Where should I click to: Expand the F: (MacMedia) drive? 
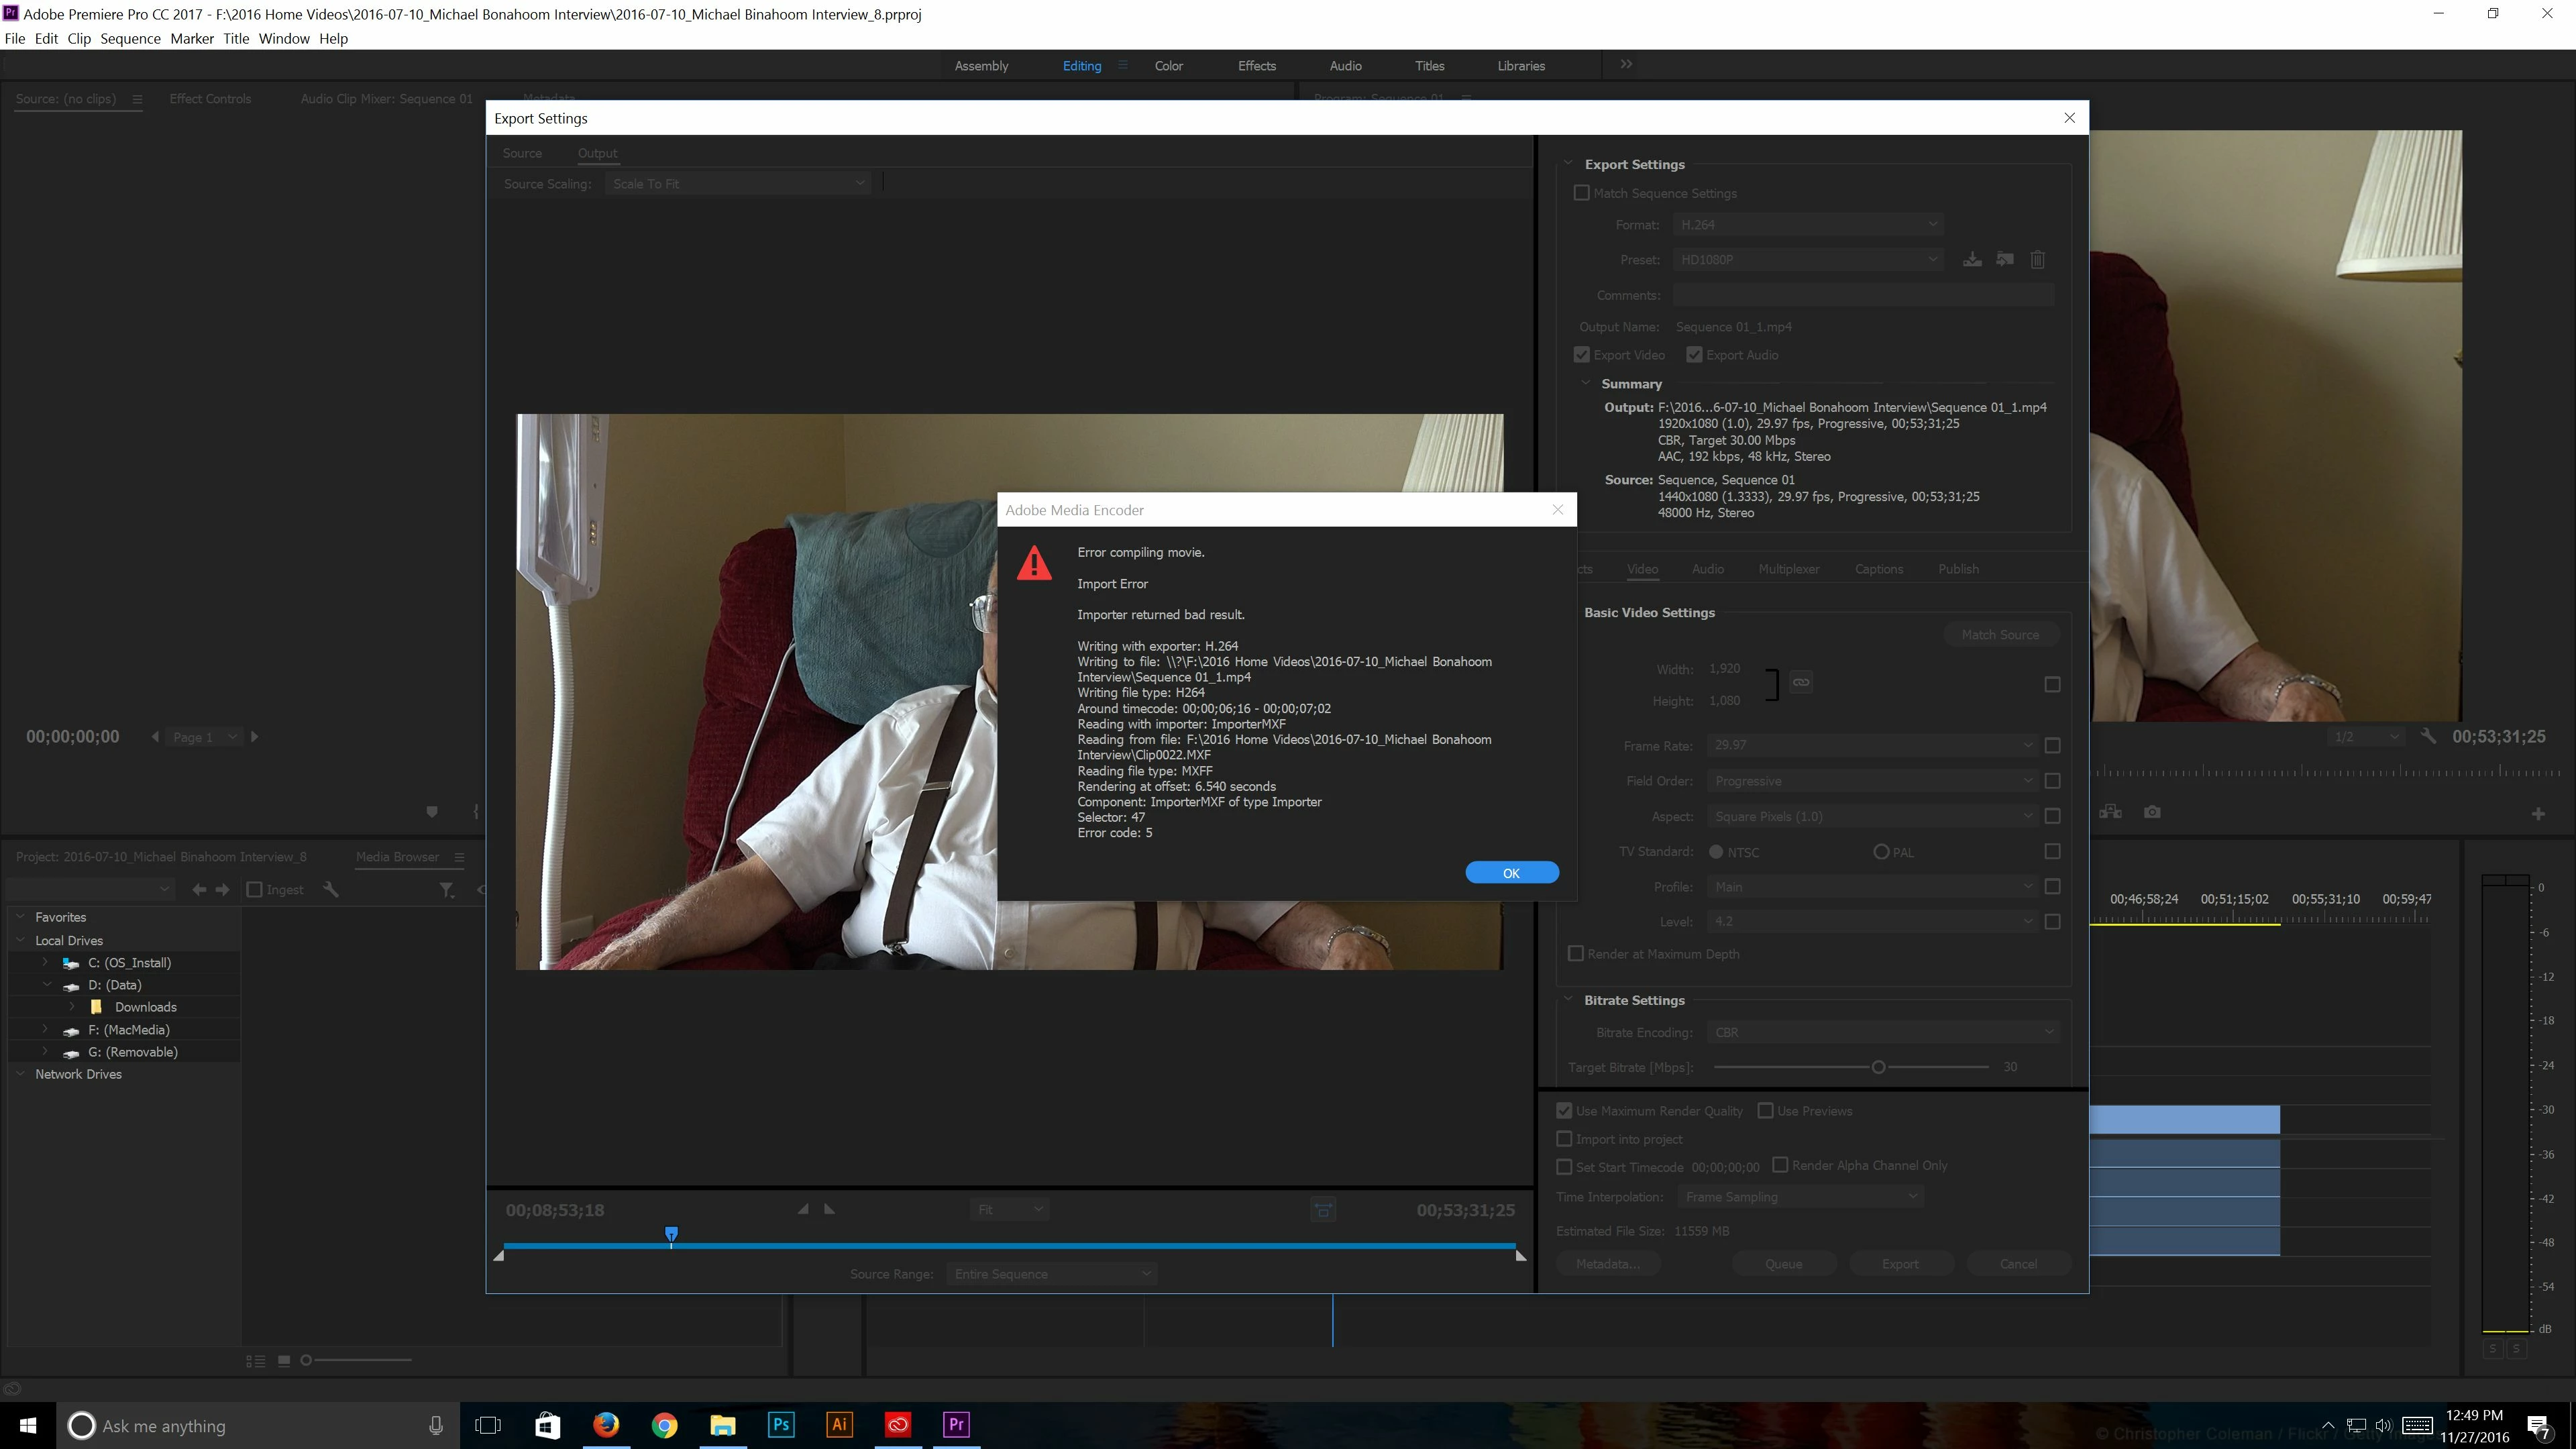(x=45, y=1029)
